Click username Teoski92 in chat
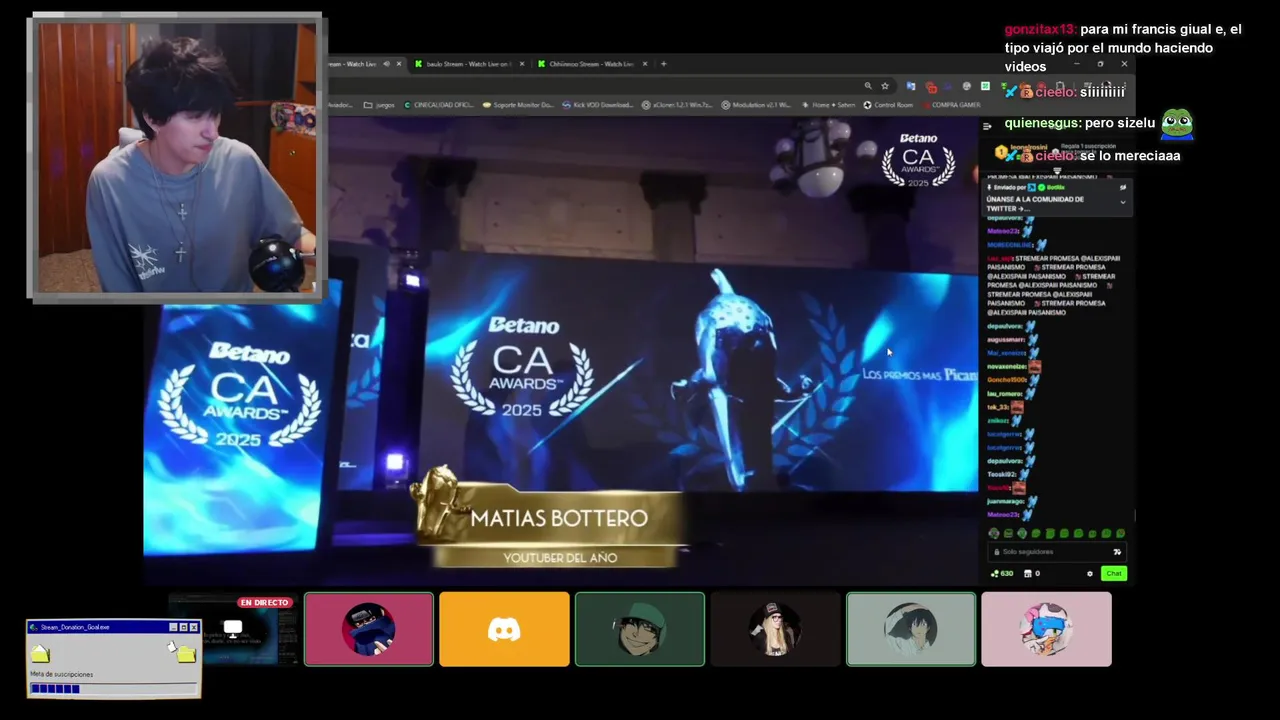Viewport: 1280px width, 720px height. tap(1001, 474)
